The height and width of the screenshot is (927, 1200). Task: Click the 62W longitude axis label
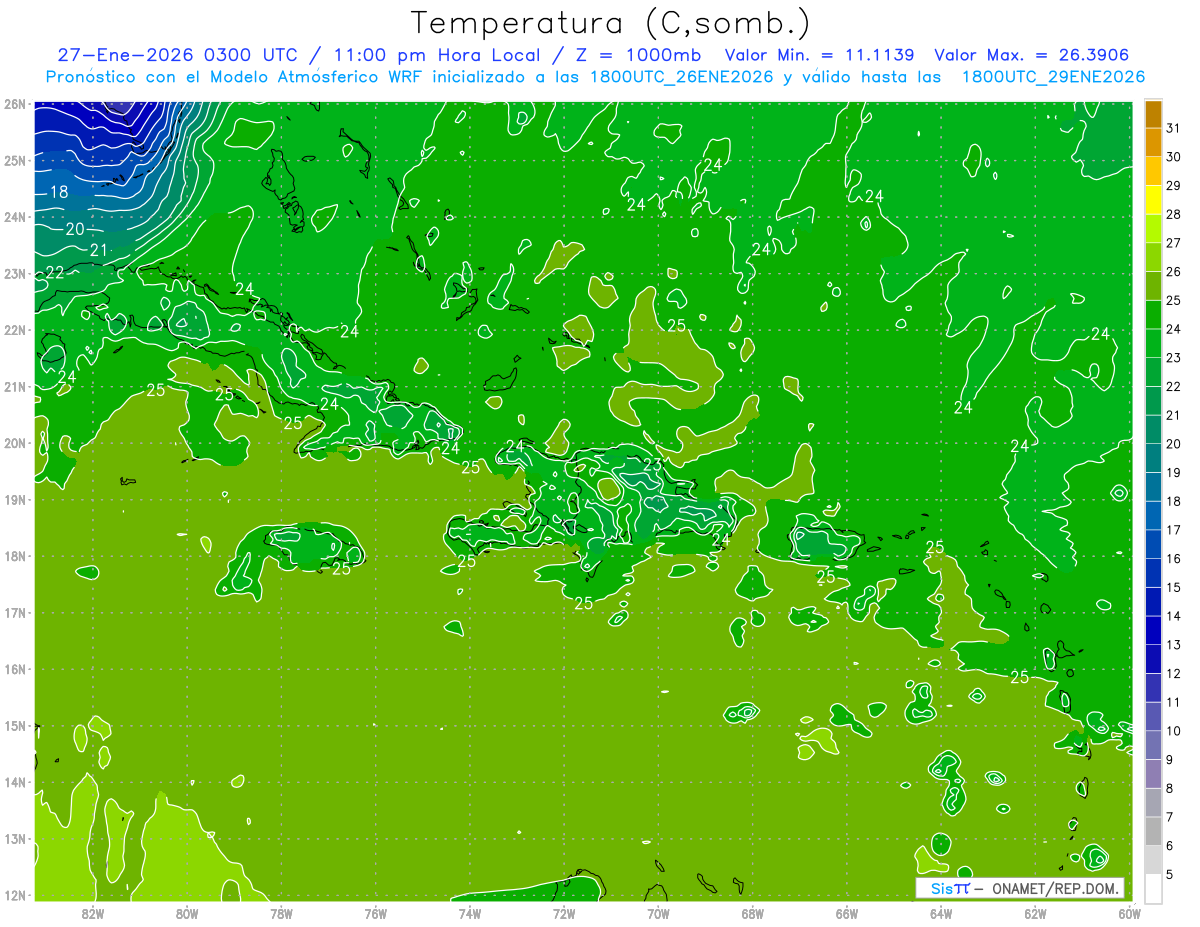tap(1035, 913)
